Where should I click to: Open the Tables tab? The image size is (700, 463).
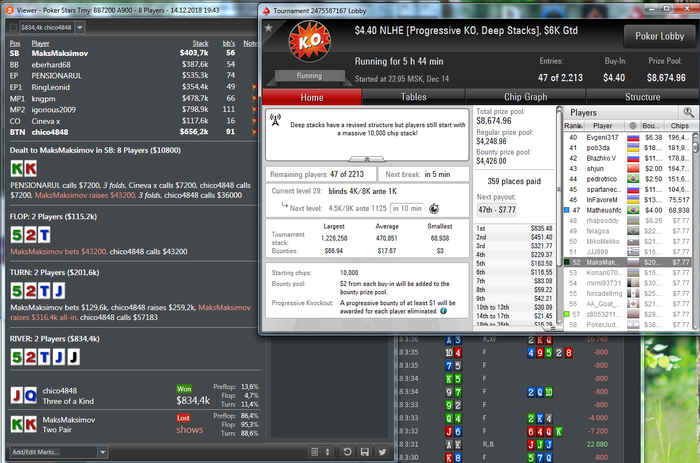(x=413, y=97)
